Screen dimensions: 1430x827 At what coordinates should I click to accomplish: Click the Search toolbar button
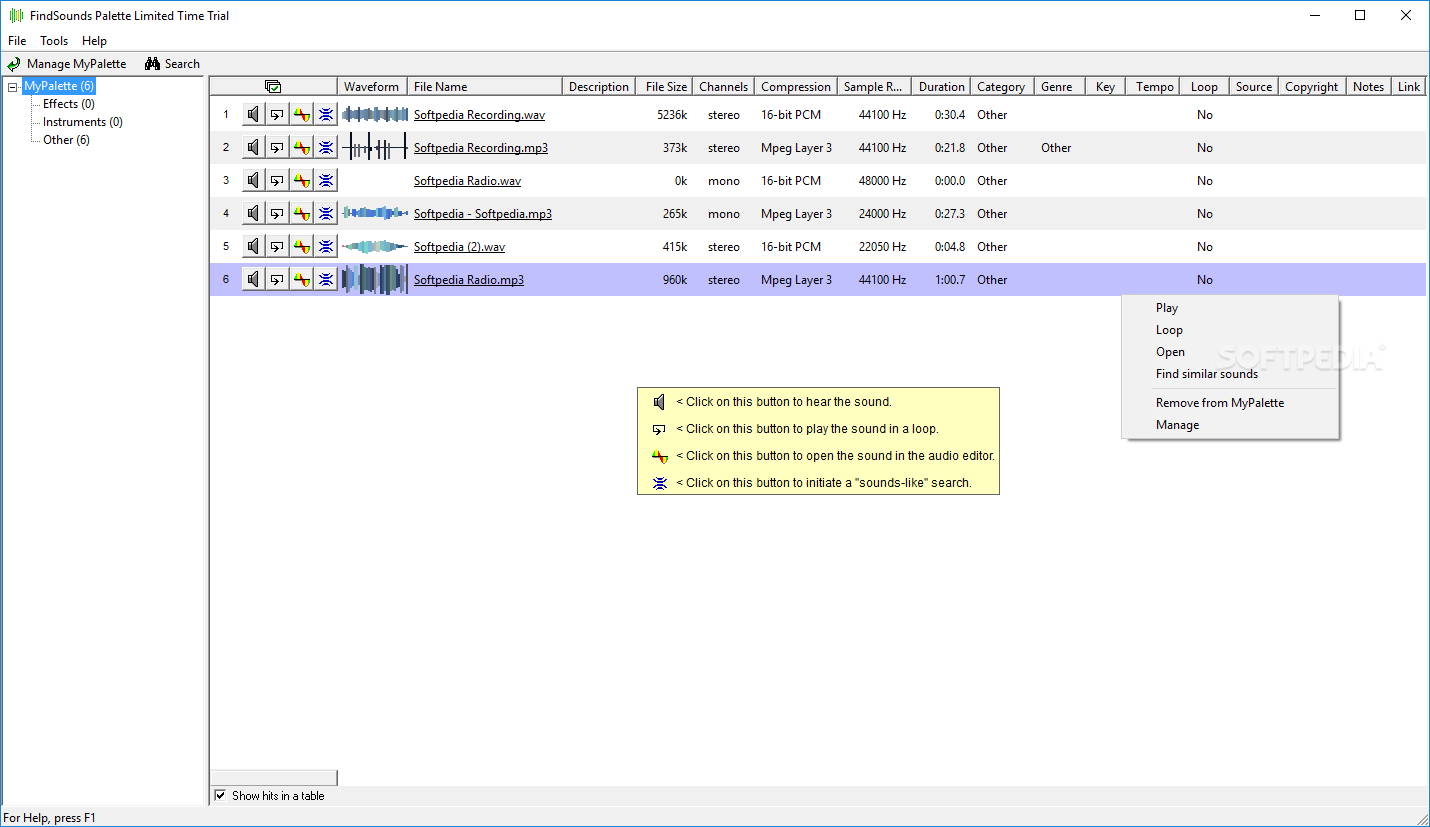tap(172, 64)
